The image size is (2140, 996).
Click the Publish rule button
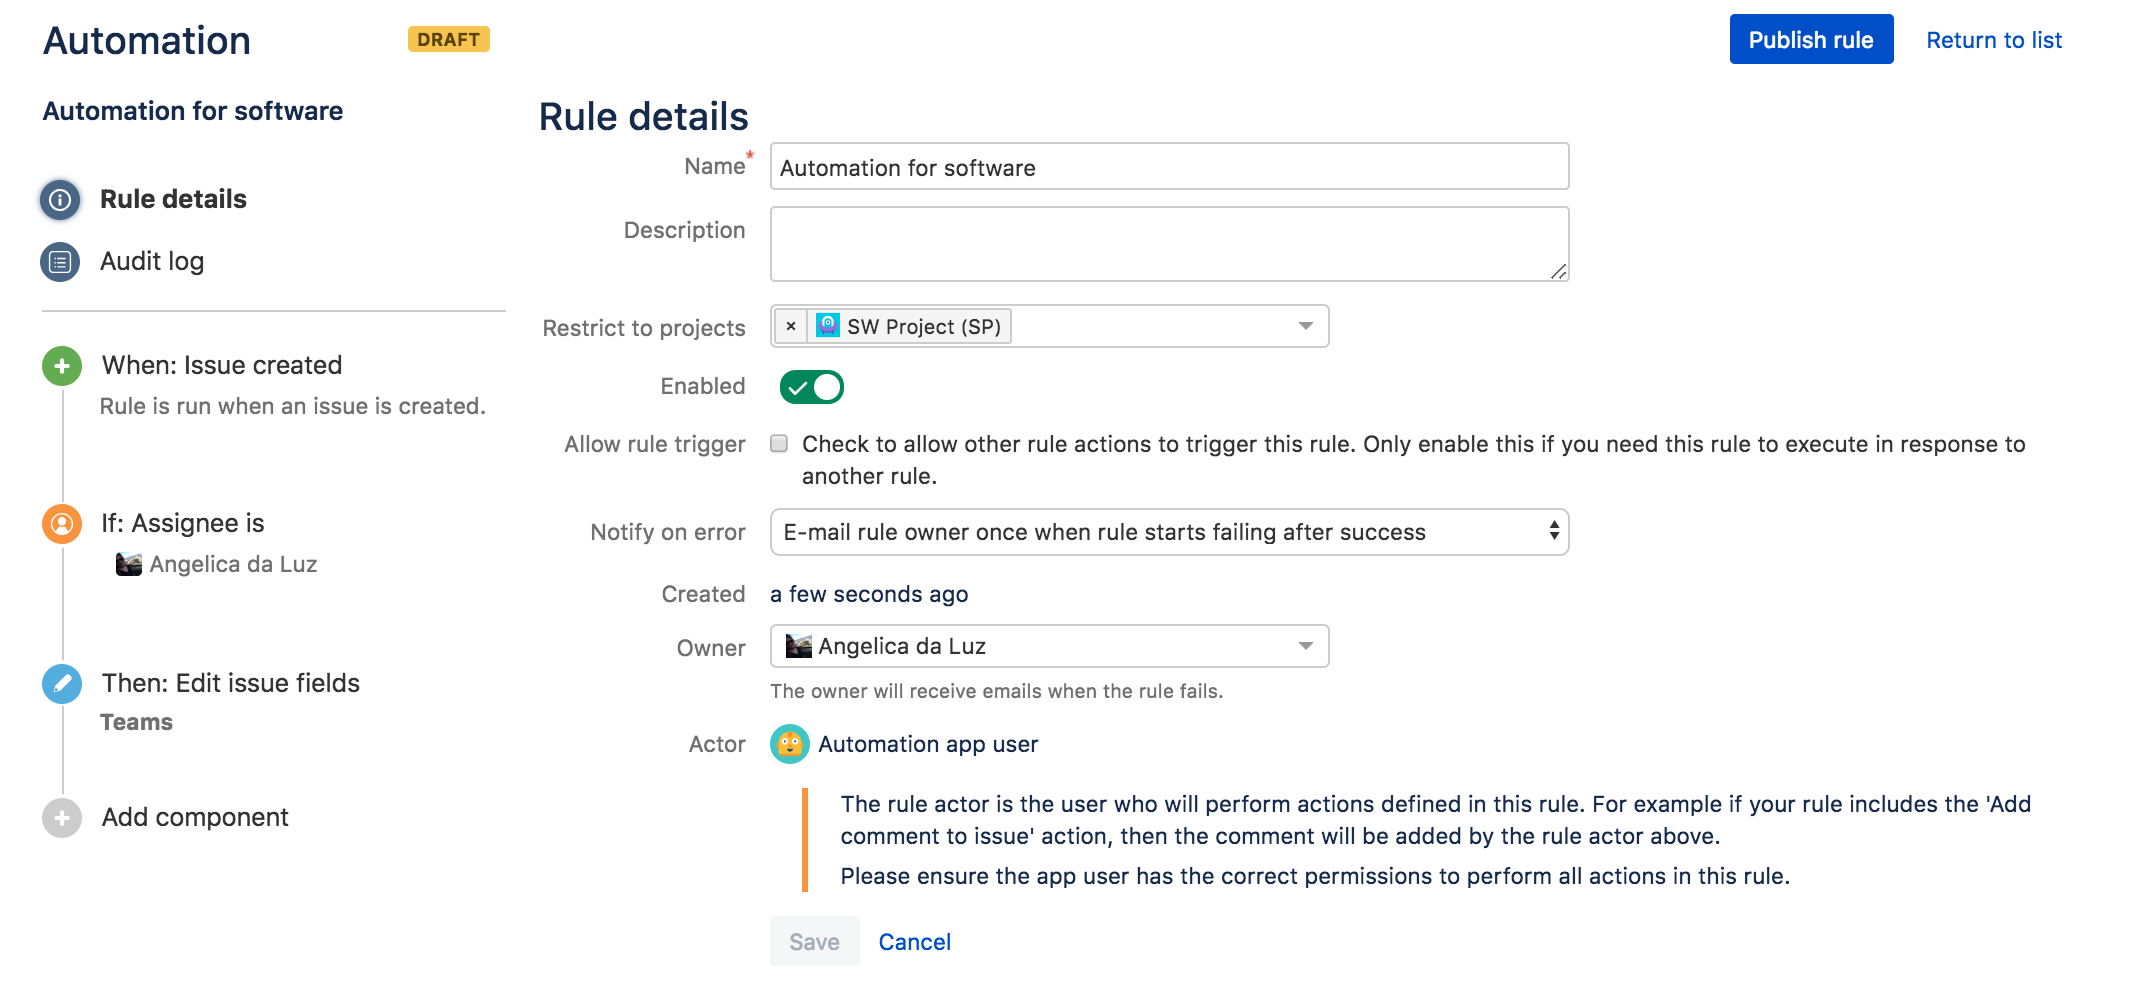pyautogui.click(x=1810, y=39)
